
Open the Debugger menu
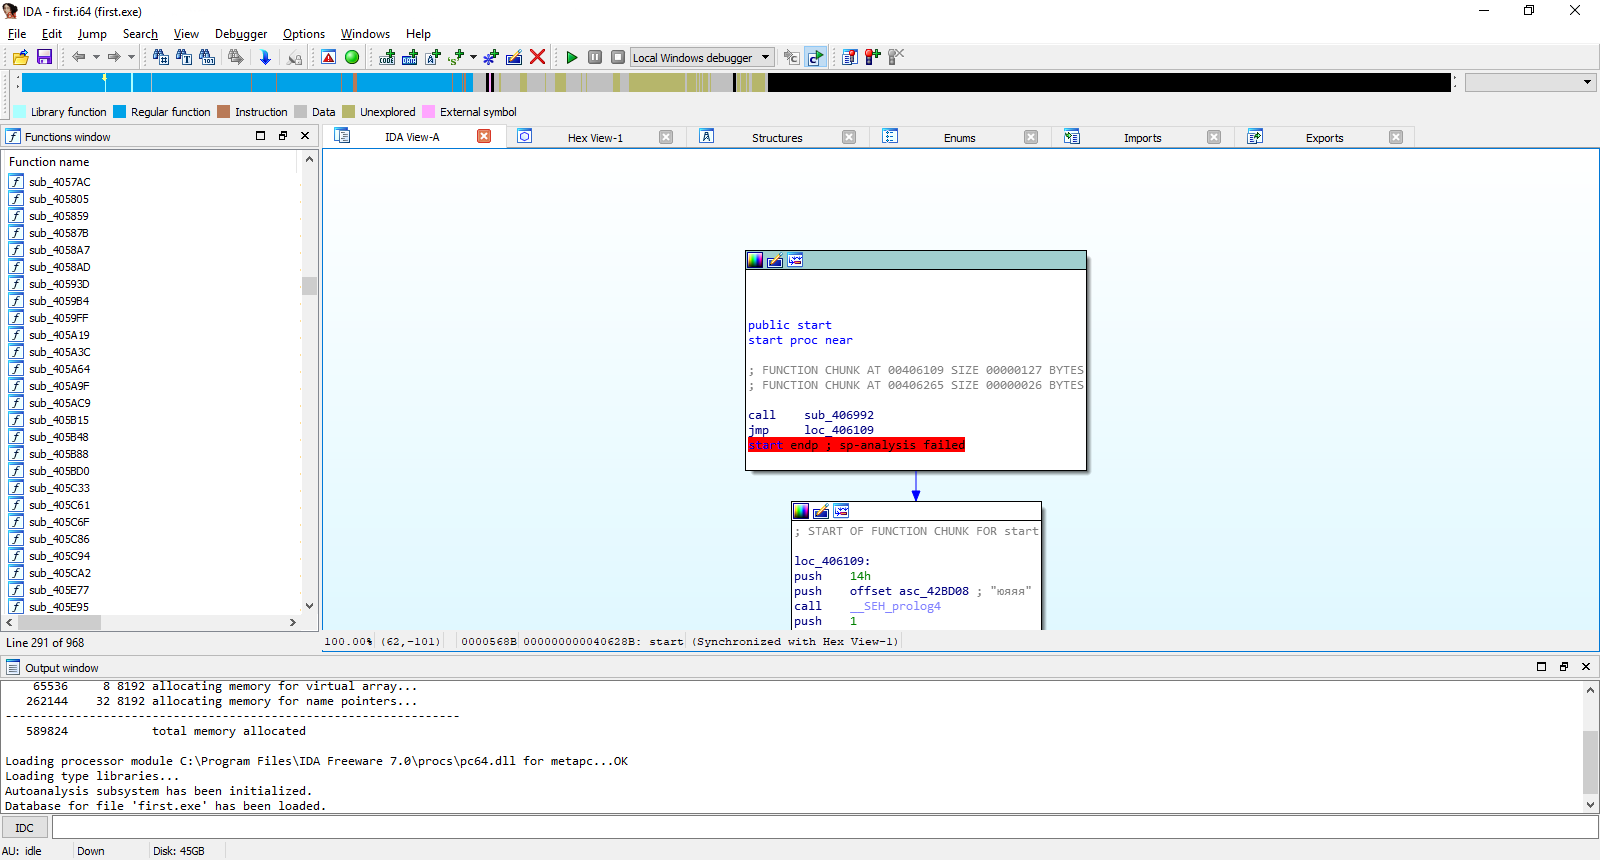click(x=240, y=34)
